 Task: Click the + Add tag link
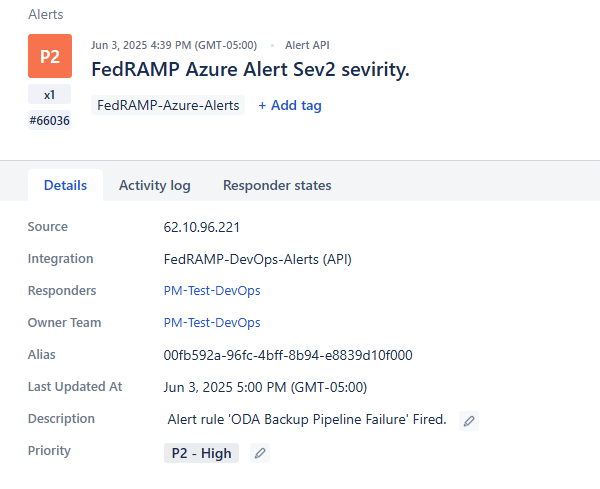[290, 105]
